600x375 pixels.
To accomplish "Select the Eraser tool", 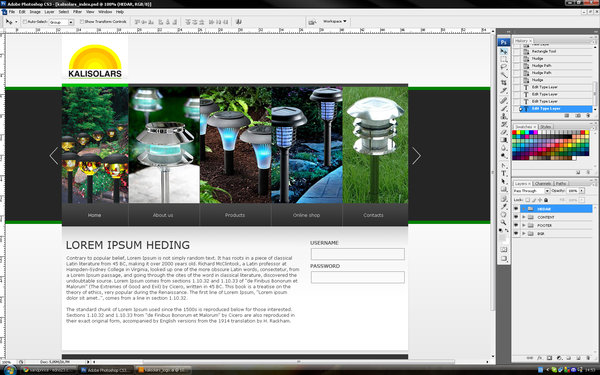I will (x=504, y=132).
